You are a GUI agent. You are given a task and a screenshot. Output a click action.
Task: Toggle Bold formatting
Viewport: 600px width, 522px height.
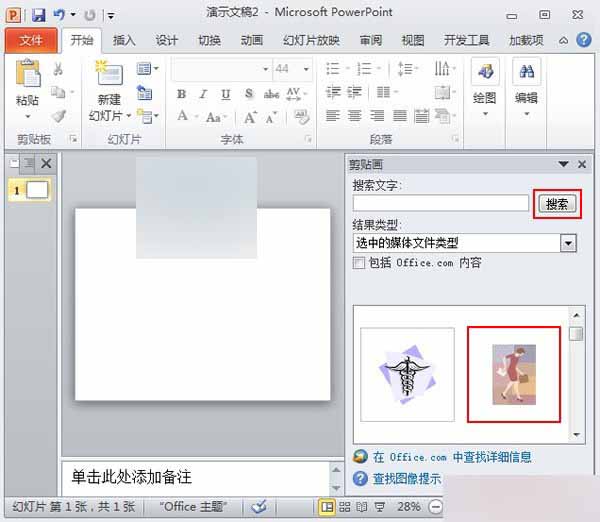click(181, 94)
